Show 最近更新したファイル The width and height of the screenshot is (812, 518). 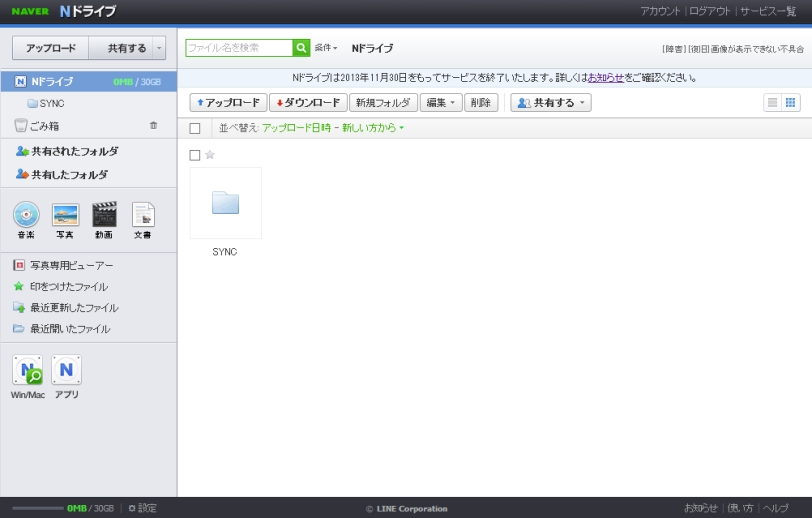pos(65,308)
